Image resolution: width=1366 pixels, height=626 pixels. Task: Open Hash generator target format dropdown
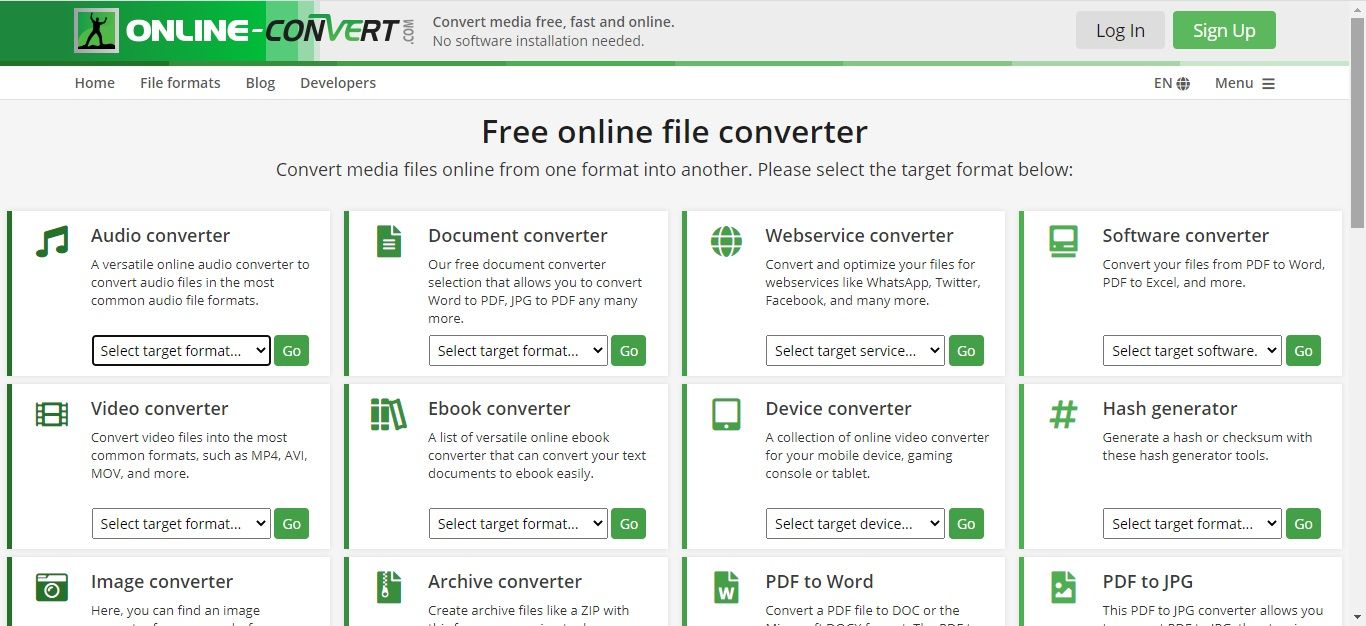tap(1192, 524)
